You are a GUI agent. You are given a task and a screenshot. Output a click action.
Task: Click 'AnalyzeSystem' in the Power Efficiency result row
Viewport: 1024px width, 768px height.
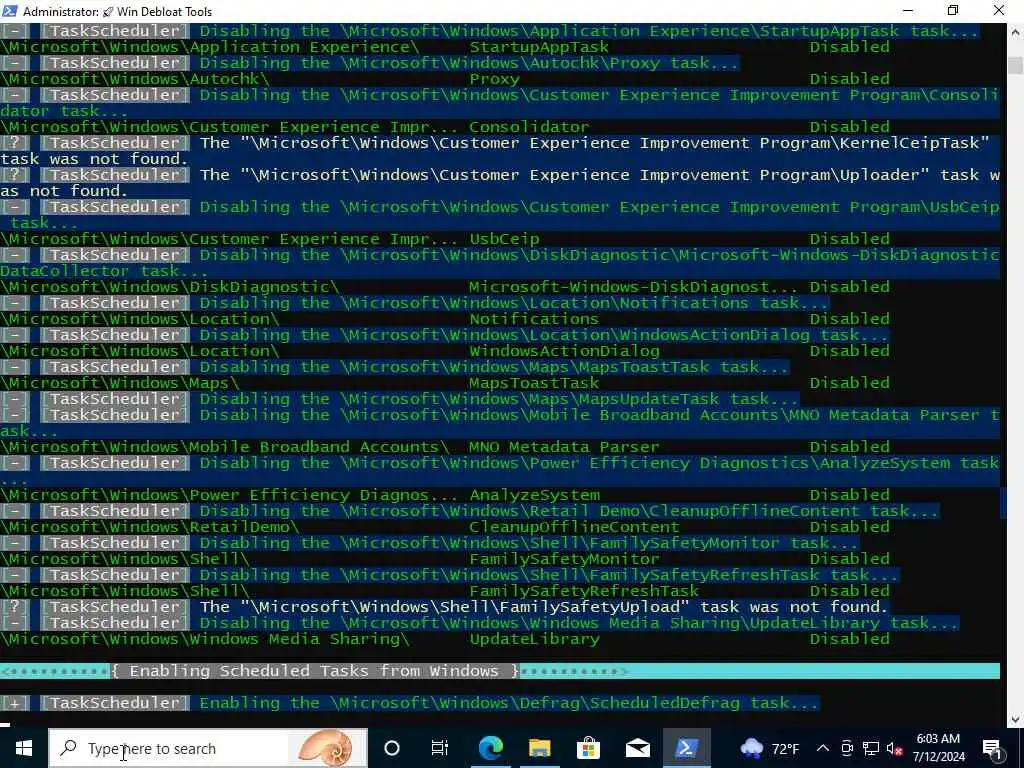[x=534, y=495]
